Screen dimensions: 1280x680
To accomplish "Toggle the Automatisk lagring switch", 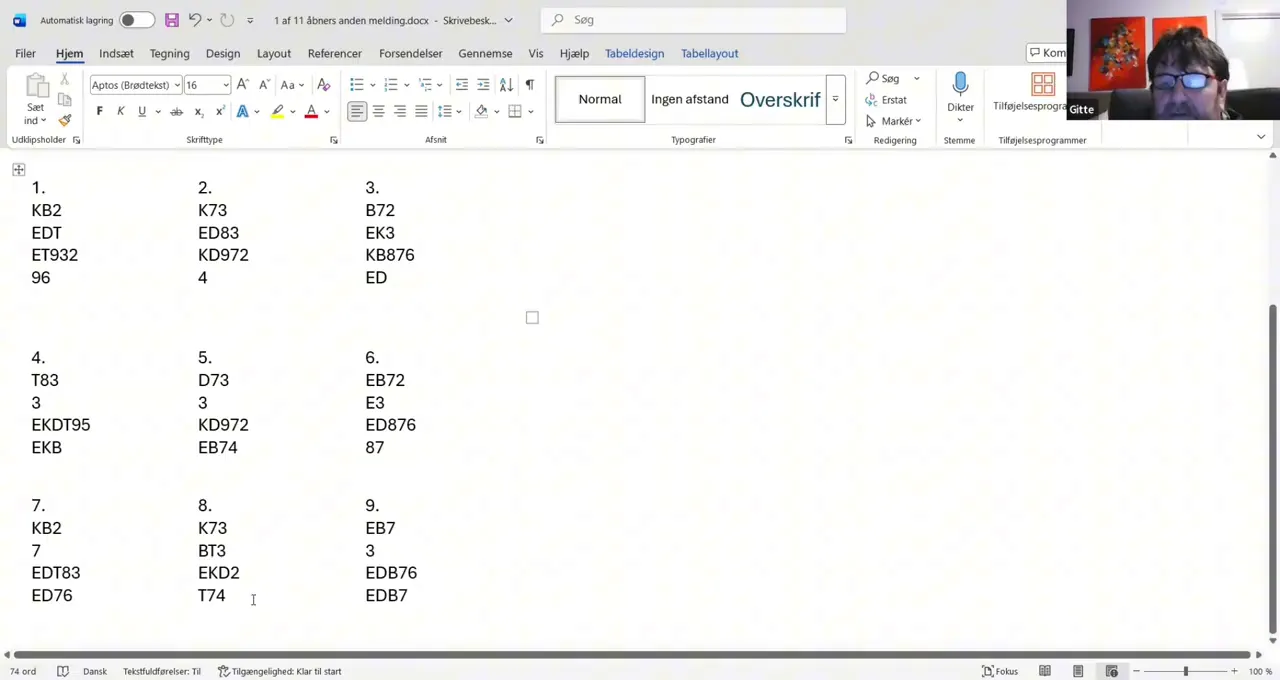I will pyautogui.click(x=135, y=20).
